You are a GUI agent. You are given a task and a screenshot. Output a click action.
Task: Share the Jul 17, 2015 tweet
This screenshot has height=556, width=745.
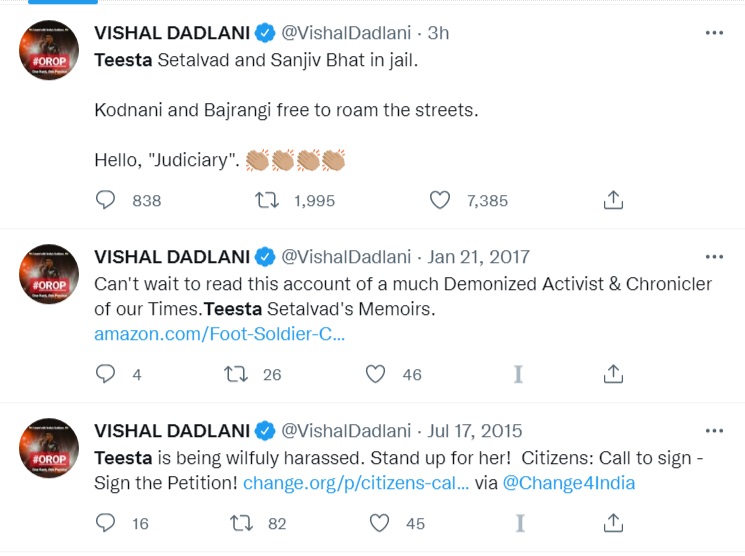(614, 522)
